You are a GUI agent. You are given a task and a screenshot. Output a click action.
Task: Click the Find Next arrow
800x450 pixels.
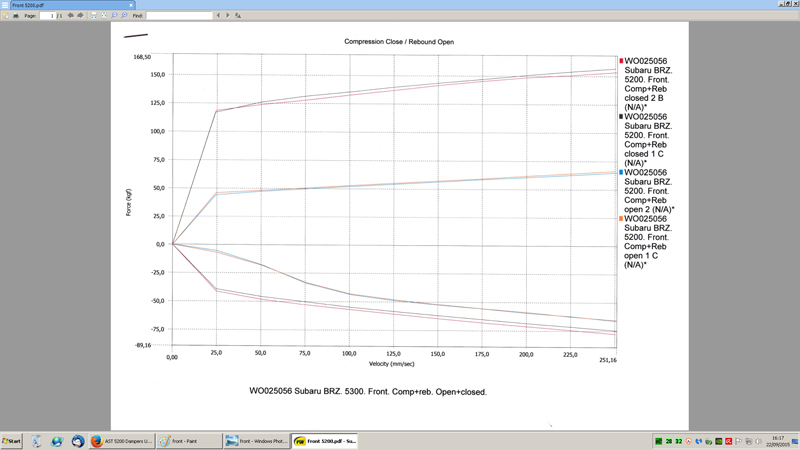click(x=228, y=16)
